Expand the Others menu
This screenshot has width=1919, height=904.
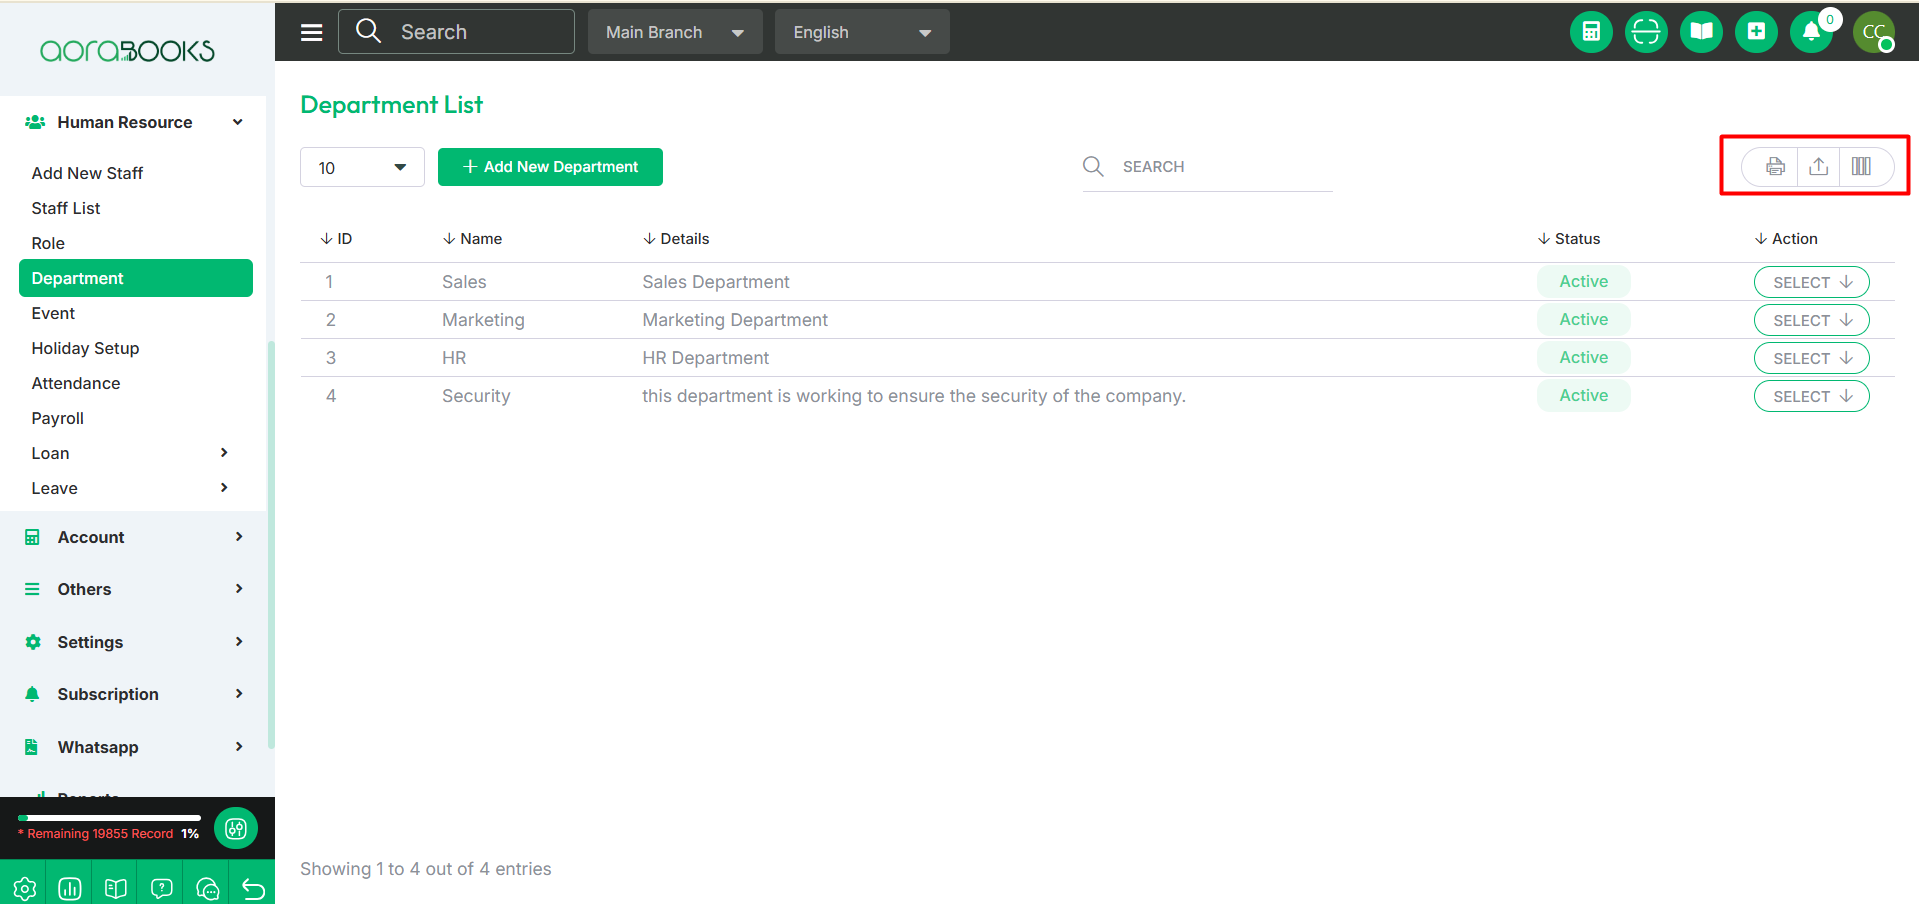[134, 589]
